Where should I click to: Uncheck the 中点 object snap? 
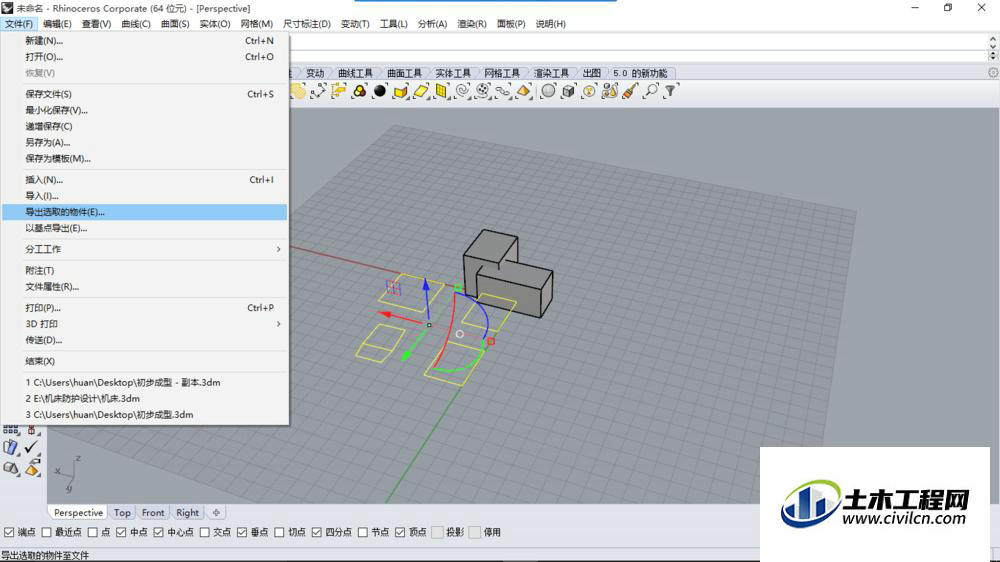tap(121, 532)
